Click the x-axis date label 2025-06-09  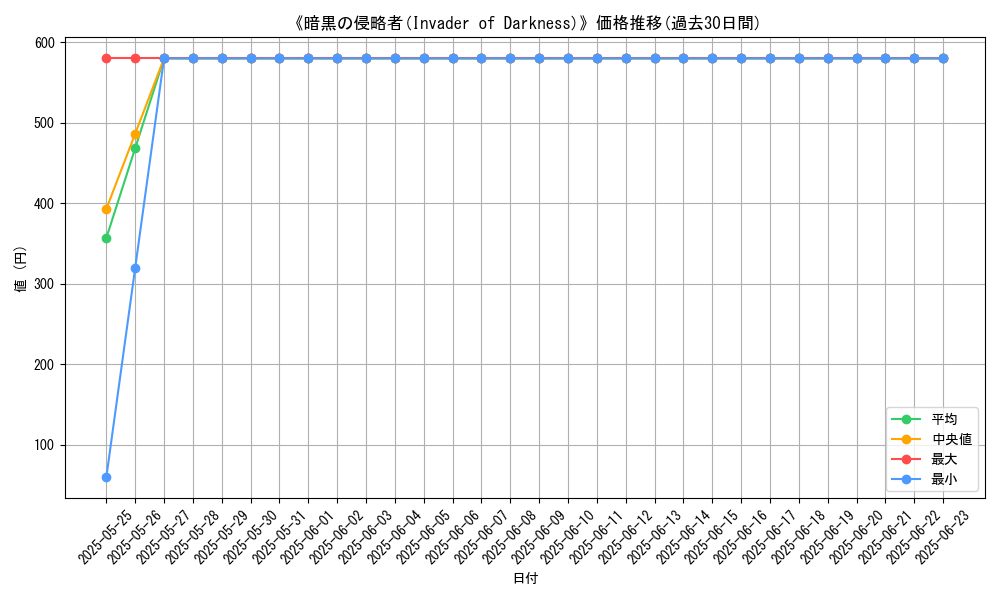tap(538, 538)
